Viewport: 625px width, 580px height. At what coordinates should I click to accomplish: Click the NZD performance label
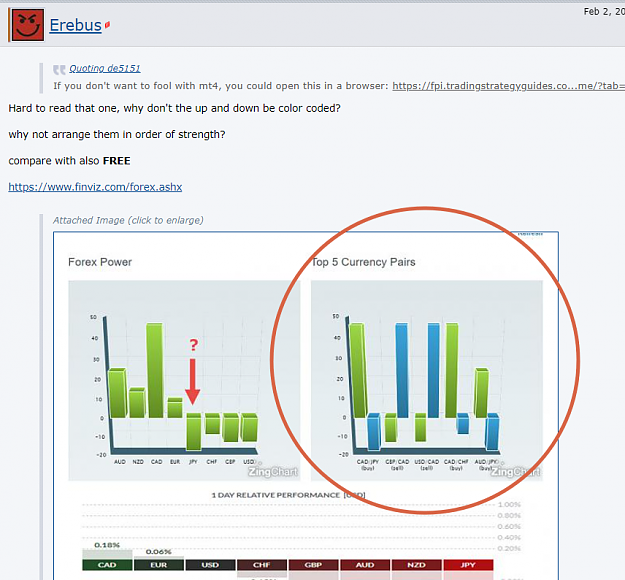(x=416, y=565)
